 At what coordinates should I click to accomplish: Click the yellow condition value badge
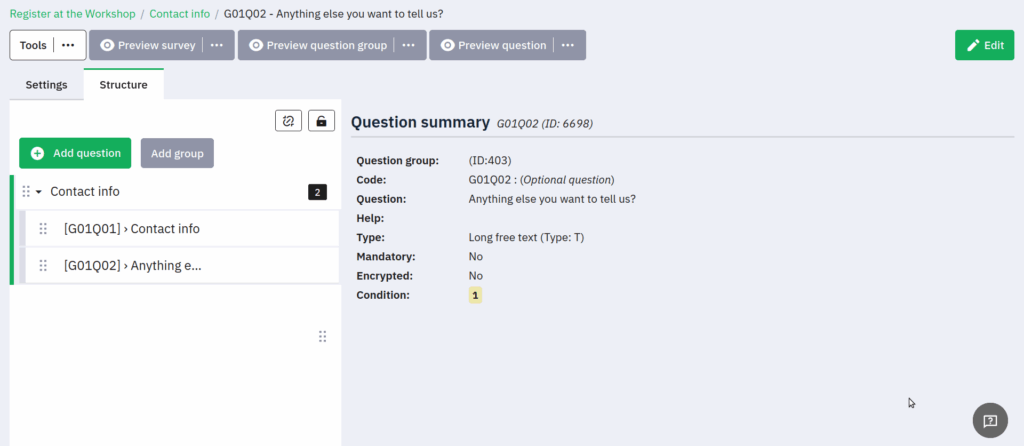(x=475, y=295)
